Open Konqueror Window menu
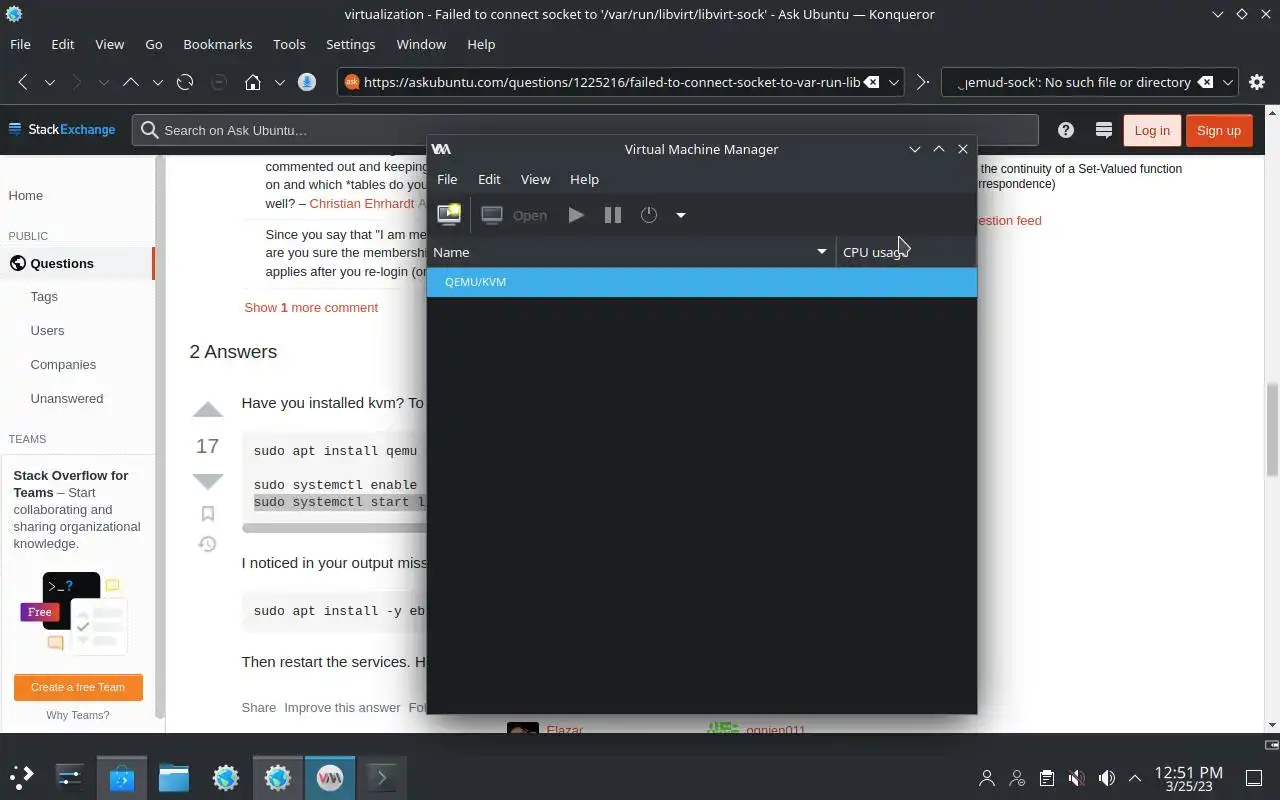Screen dimensions: 1280x800 pos(421,44)
